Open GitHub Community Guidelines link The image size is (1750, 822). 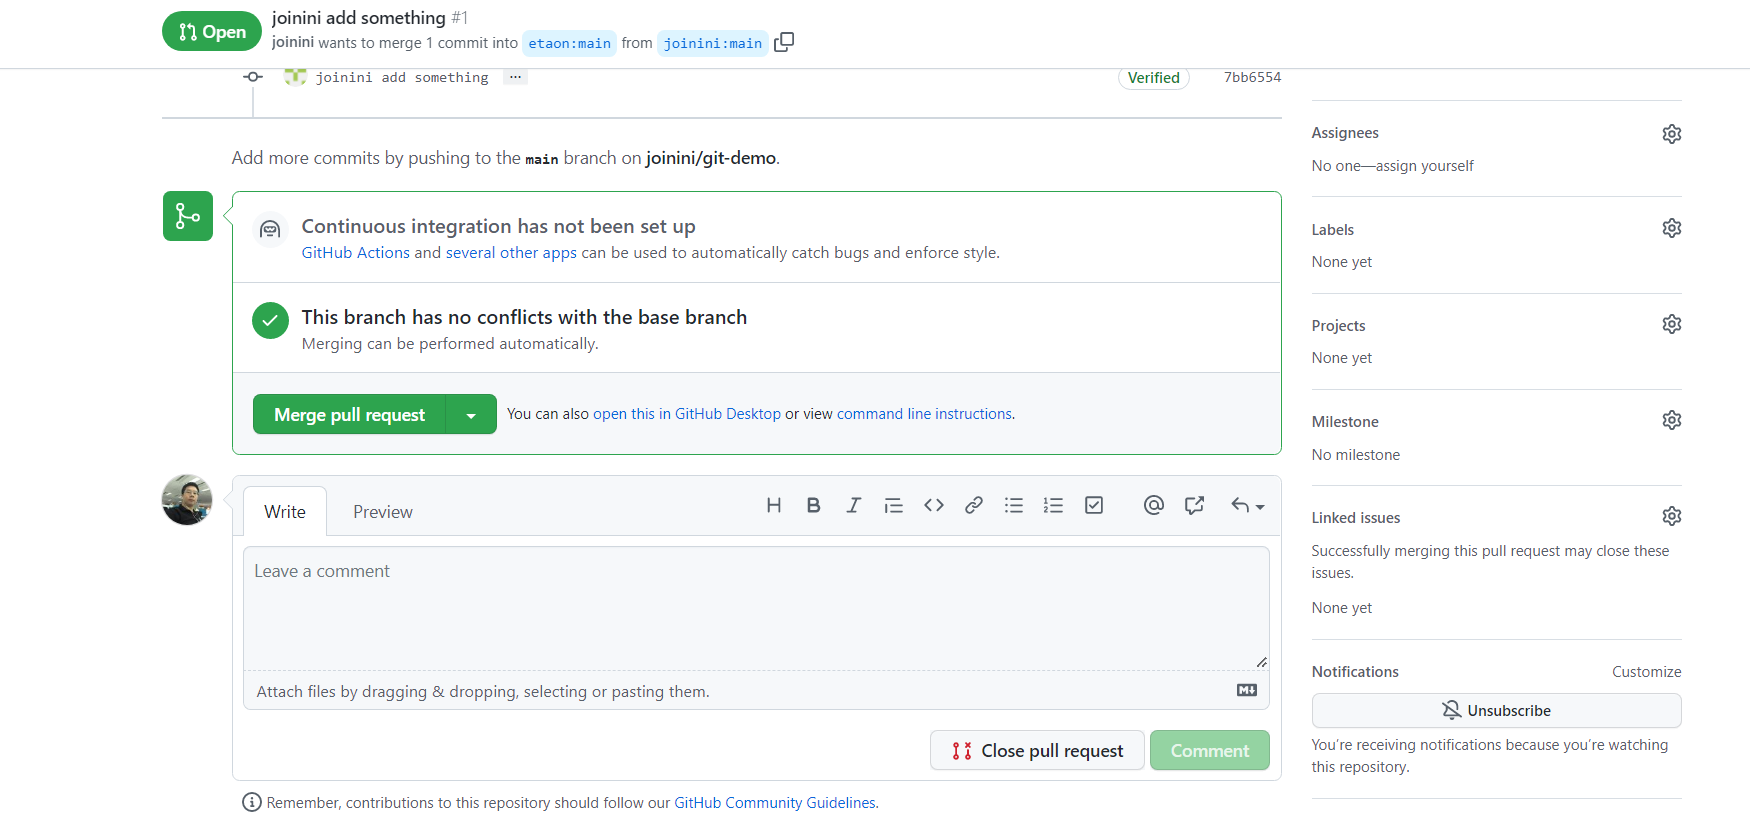coord(775,803)
